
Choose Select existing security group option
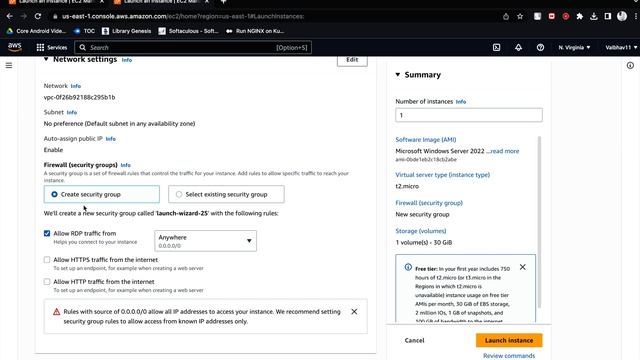click(227, 194)
